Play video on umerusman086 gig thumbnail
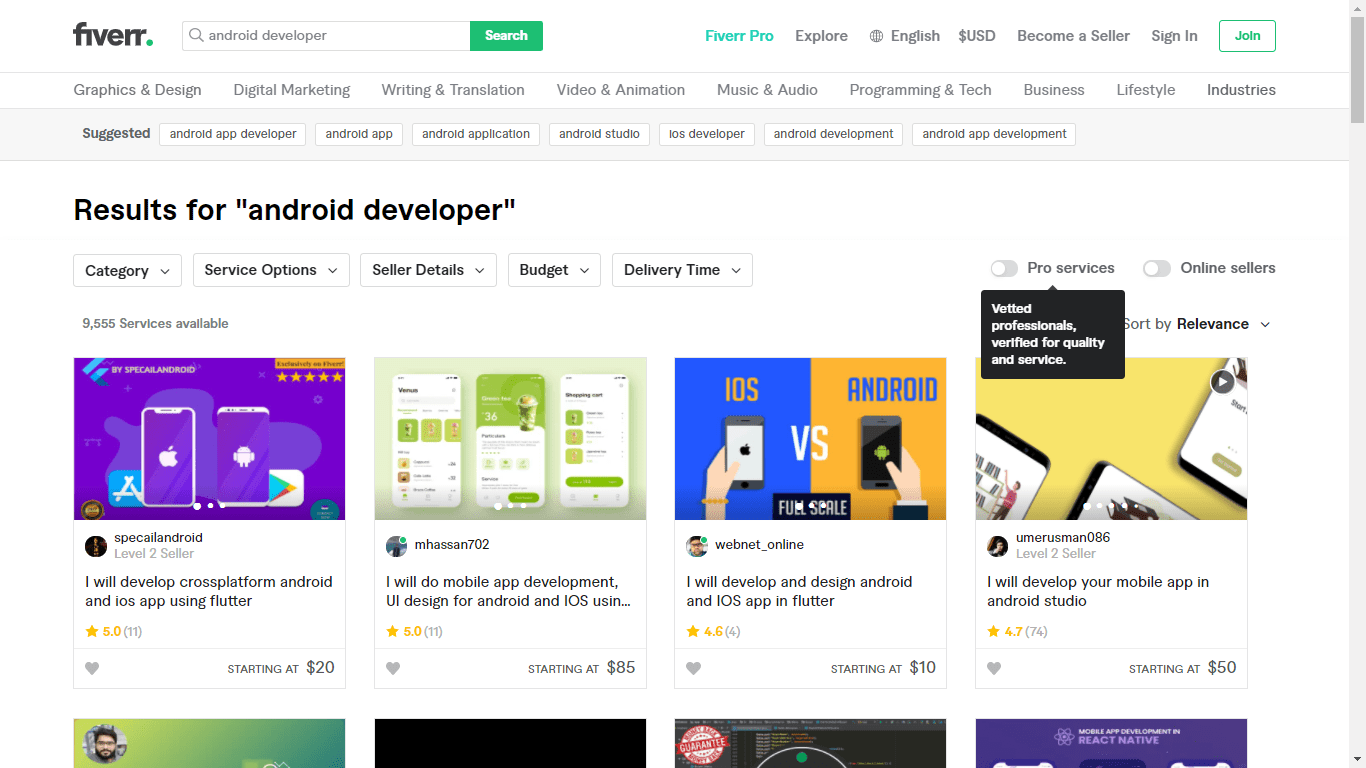 click(x=1222, y=381)
